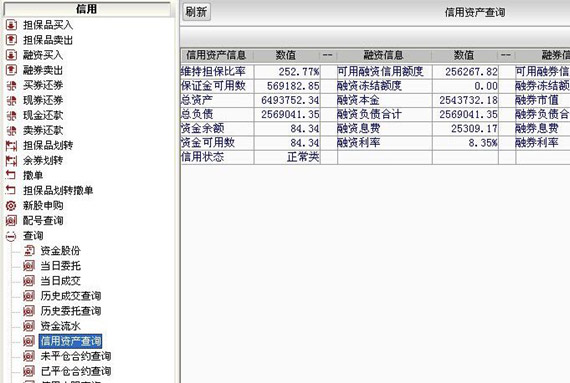This screenshot has height=383, width=570.
Task: Select 历史委托查询 under 查询
Action: point(71,311)
